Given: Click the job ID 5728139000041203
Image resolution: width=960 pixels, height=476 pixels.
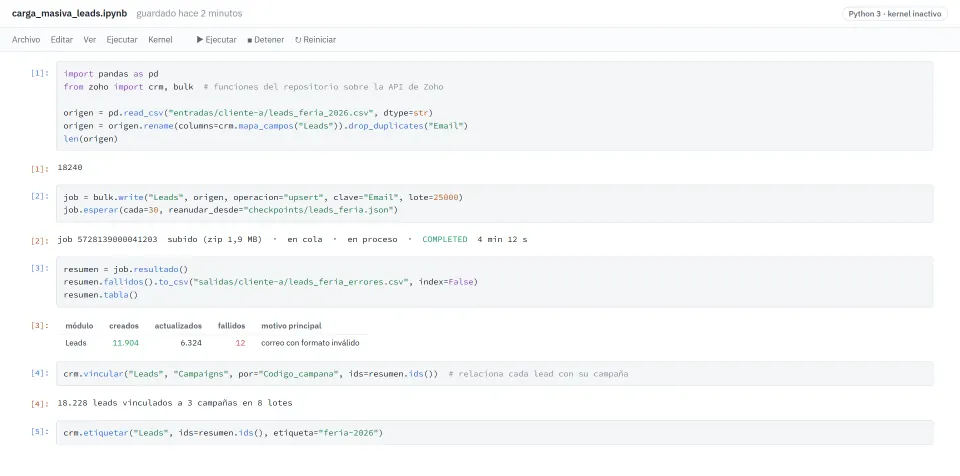Looking at the screenshot, I should 117,240.
